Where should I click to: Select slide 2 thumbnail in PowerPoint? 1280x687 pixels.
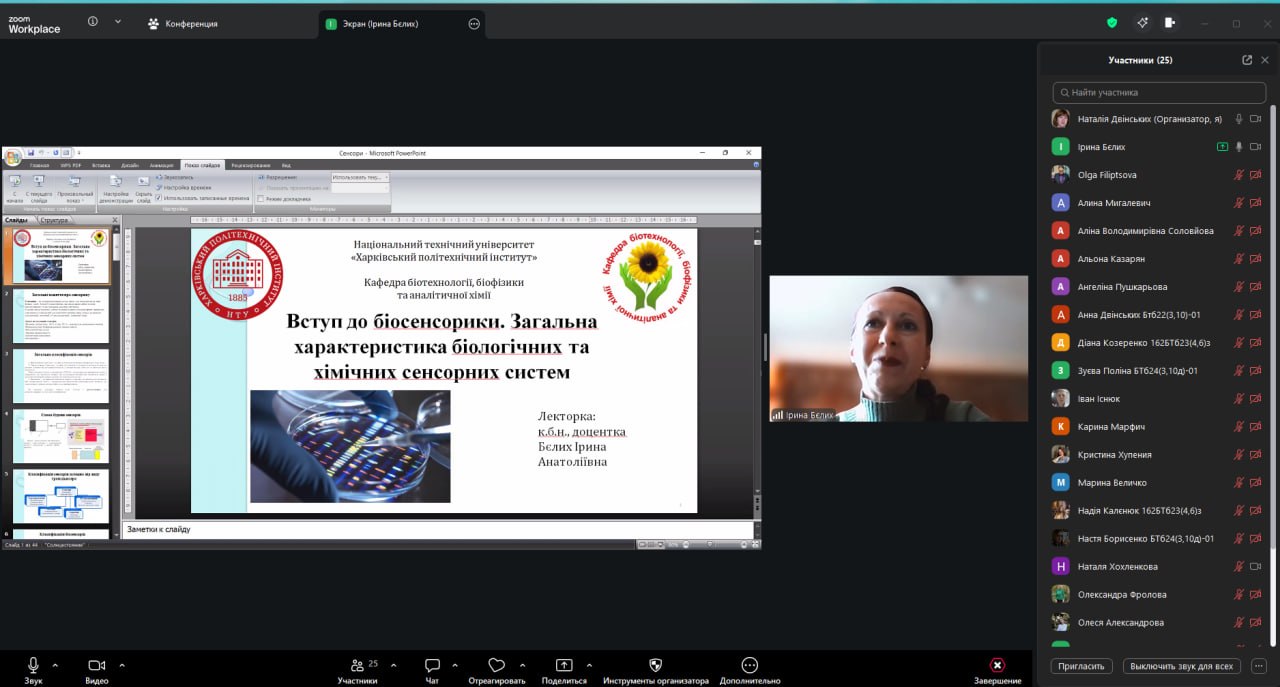coord(60,316)
